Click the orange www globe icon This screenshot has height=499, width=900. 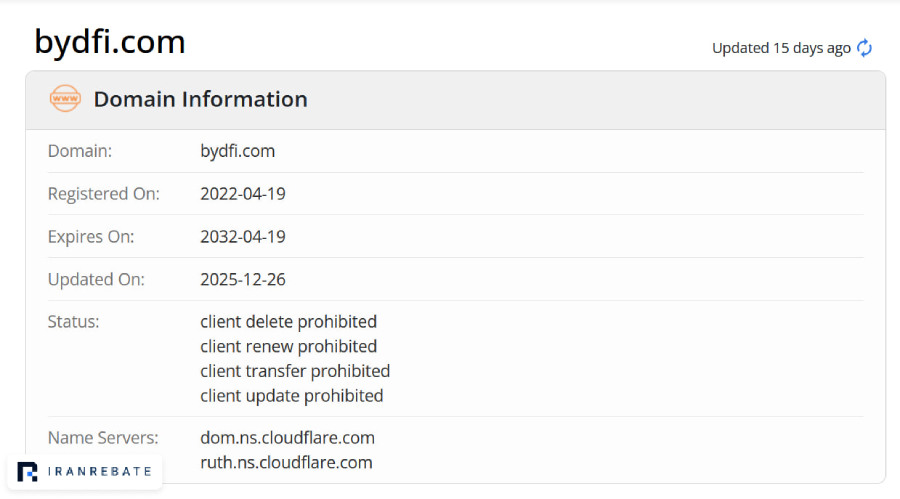[65, 99]
